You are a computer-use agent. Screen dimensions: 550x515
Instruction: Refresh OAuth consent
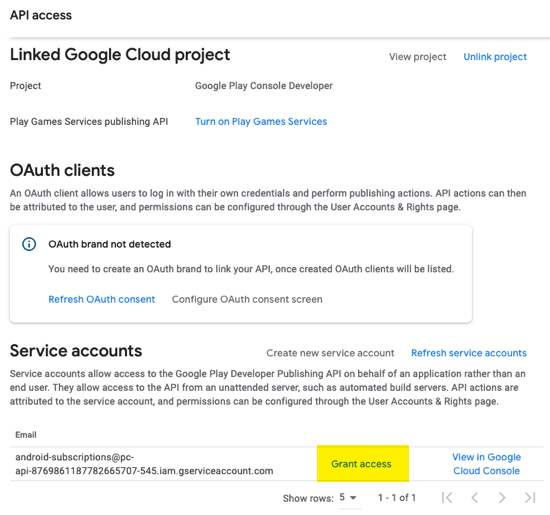click(x=102, y=299)
